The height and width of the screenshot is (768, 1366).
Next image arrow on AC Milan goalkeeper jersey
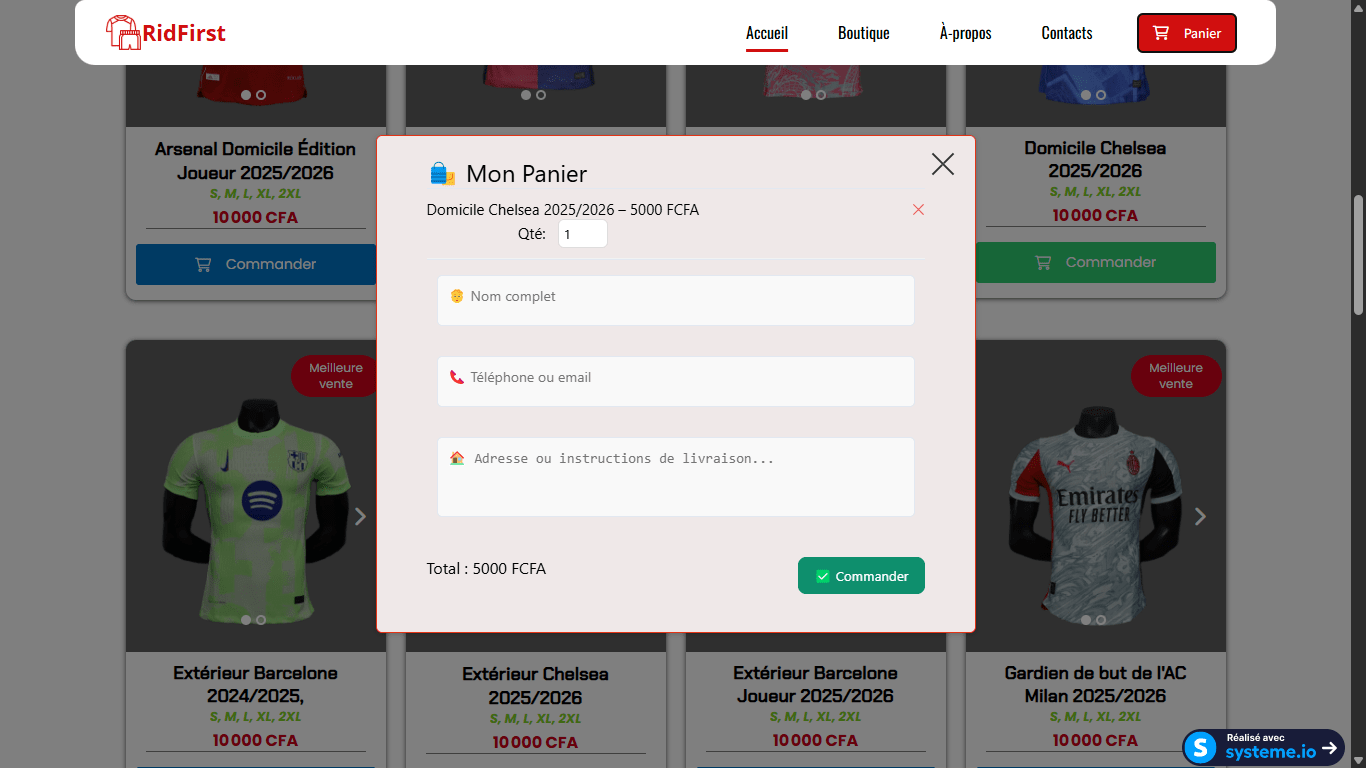[1200, 516]
